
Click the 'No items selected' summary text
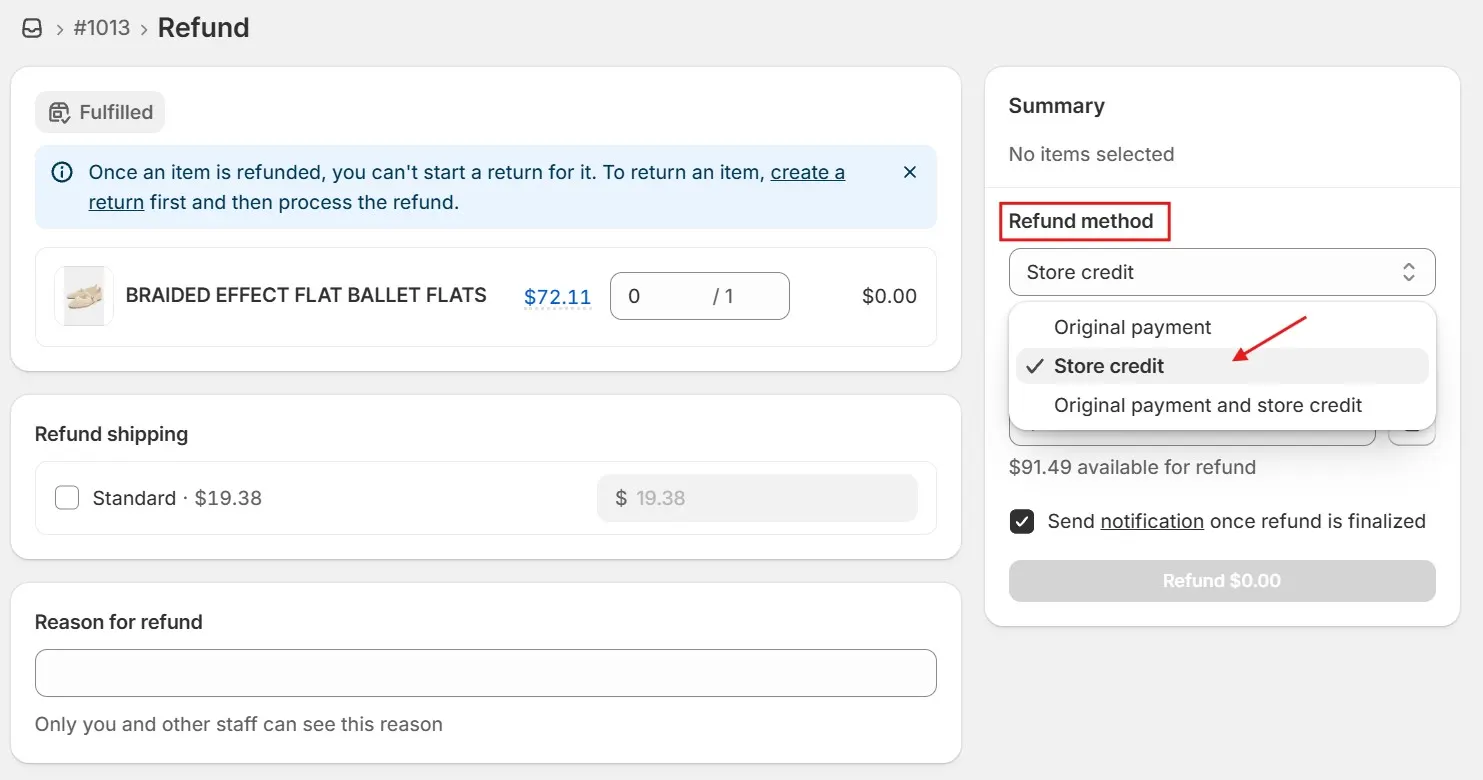click(1091, 154)
